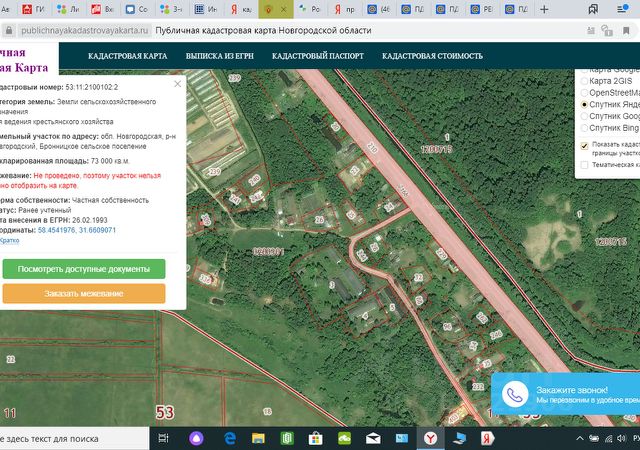Enable the Тематическая карта checkbox

tap(584, 165)
